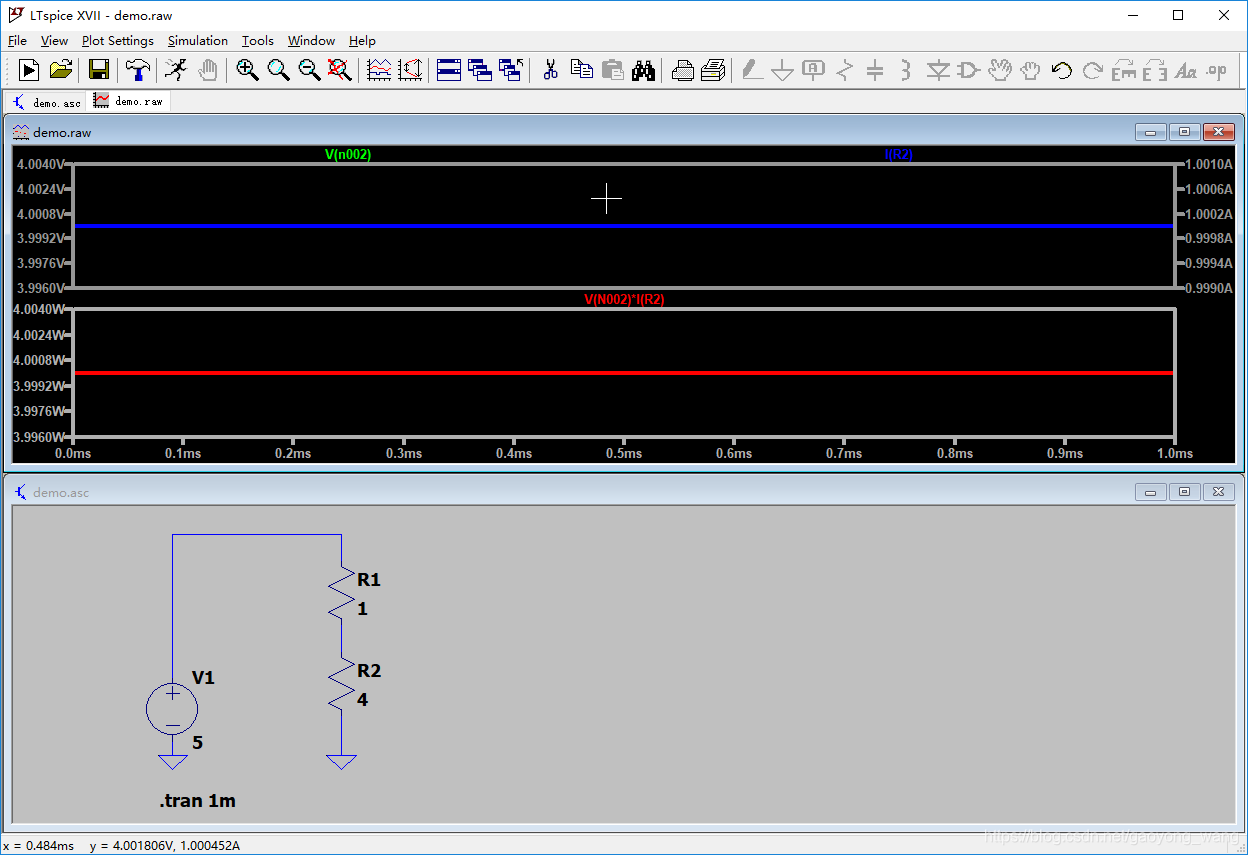Click the 0.5ms time axis label
The width and height of the screenshot is (1248, 855).
(x=624, y=453)
